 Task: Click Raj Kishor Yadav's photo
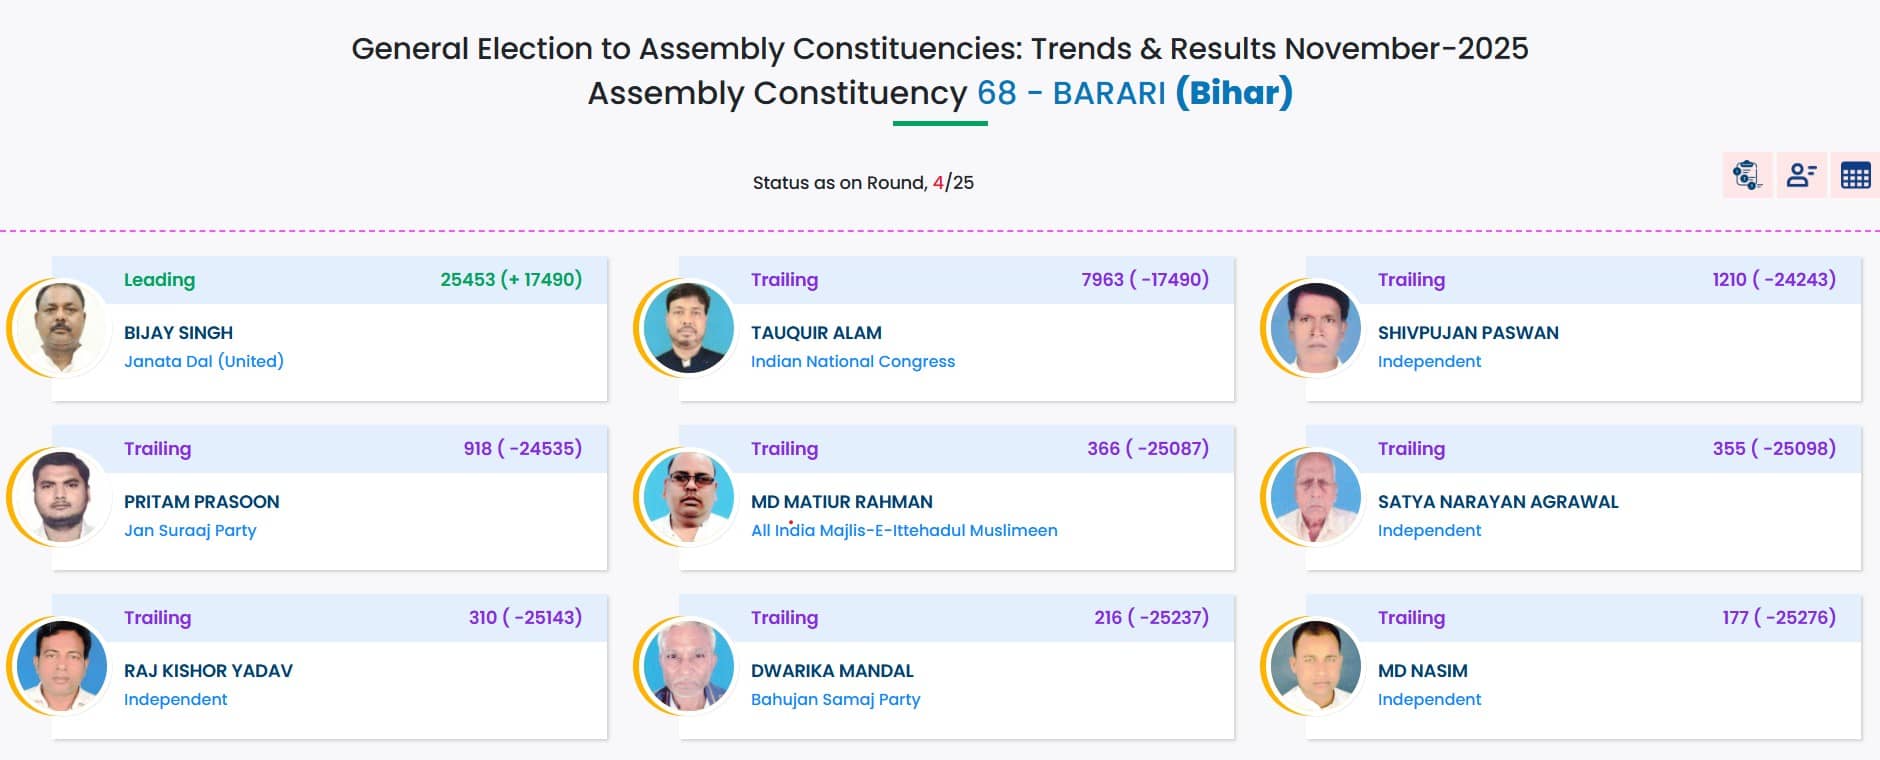(61, 666)
